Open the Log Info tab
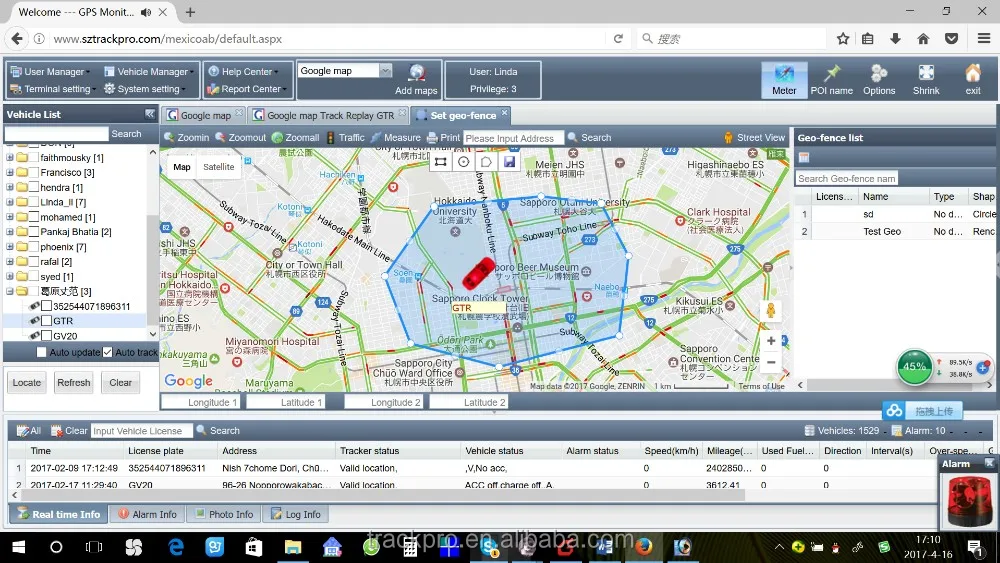 click(296, 514)
